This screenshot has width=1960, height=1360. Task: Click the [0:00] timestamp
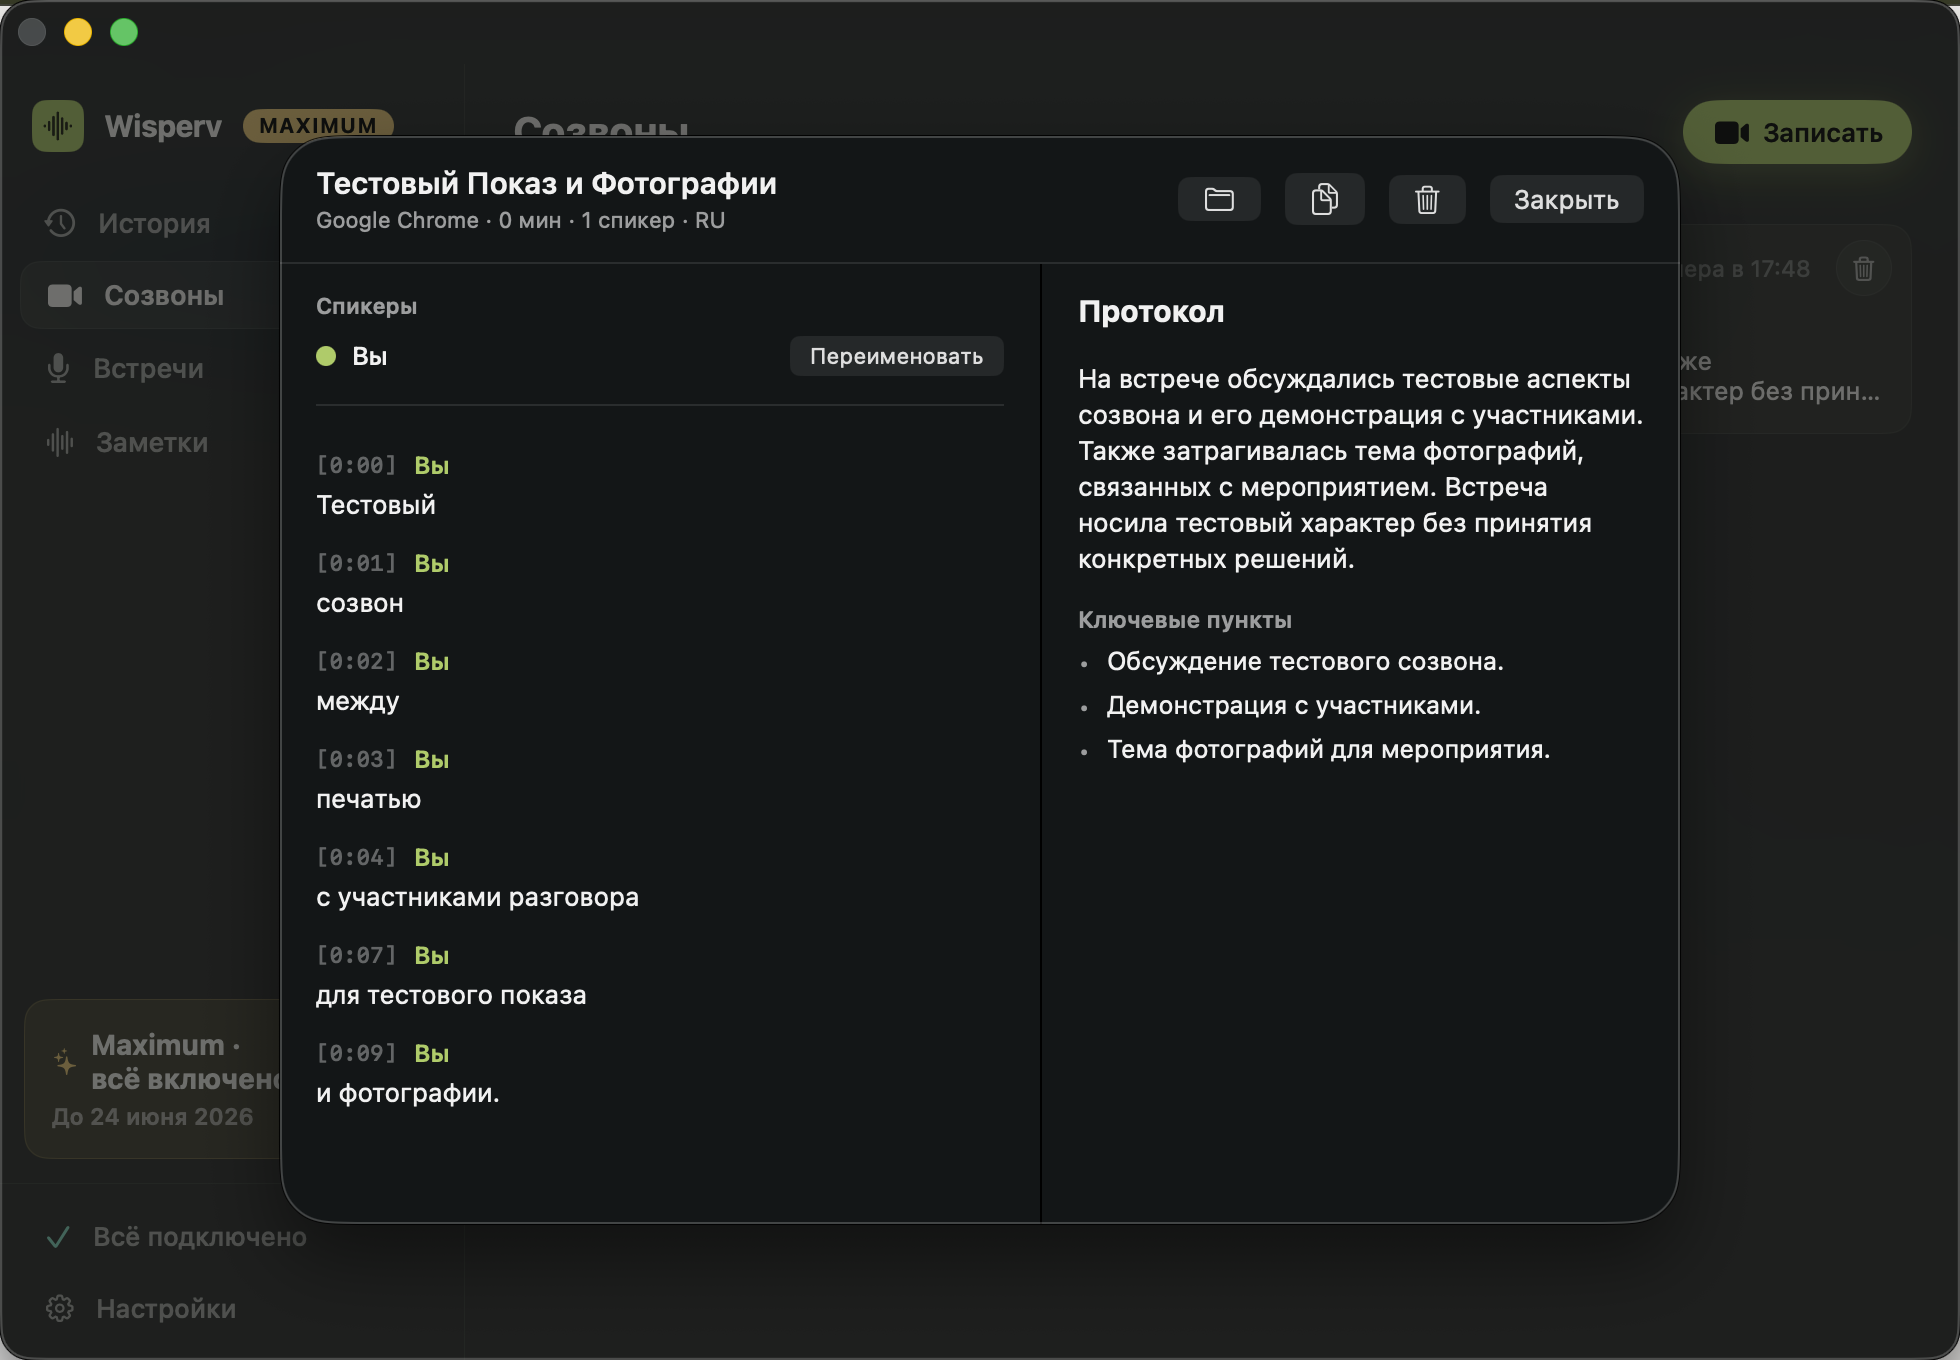[357, 465]
